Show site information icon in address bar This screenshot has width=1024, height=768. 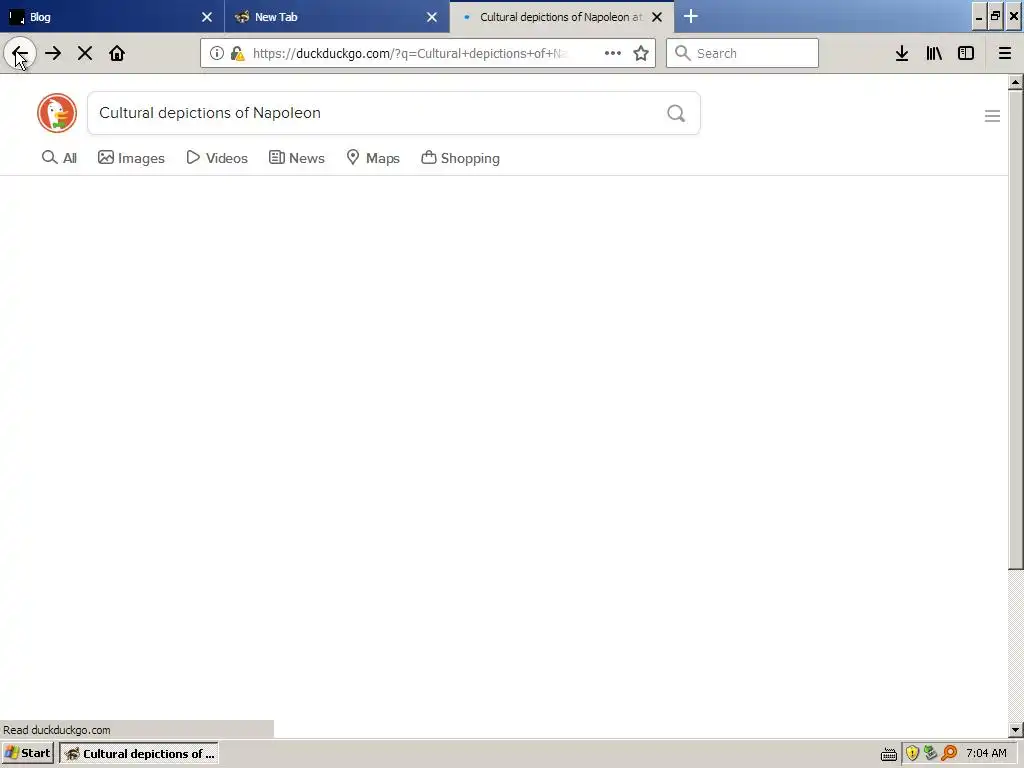(217, 54)
